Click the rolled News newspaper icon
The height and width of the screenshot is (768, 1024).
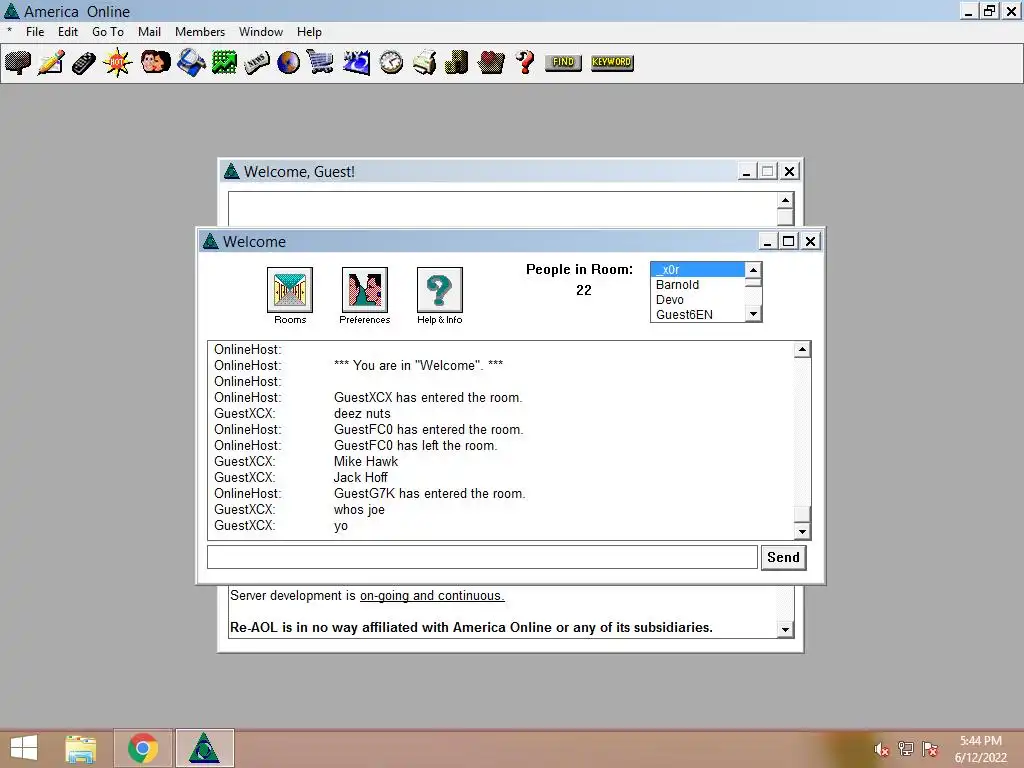[257, 63]
